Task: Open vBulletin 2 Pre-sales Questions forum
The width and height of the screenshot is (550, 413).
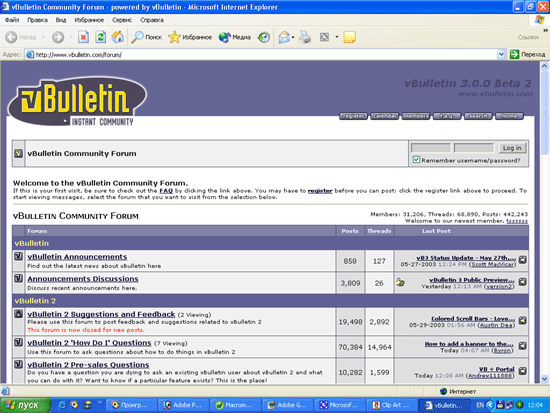Action: click(88, 365)
